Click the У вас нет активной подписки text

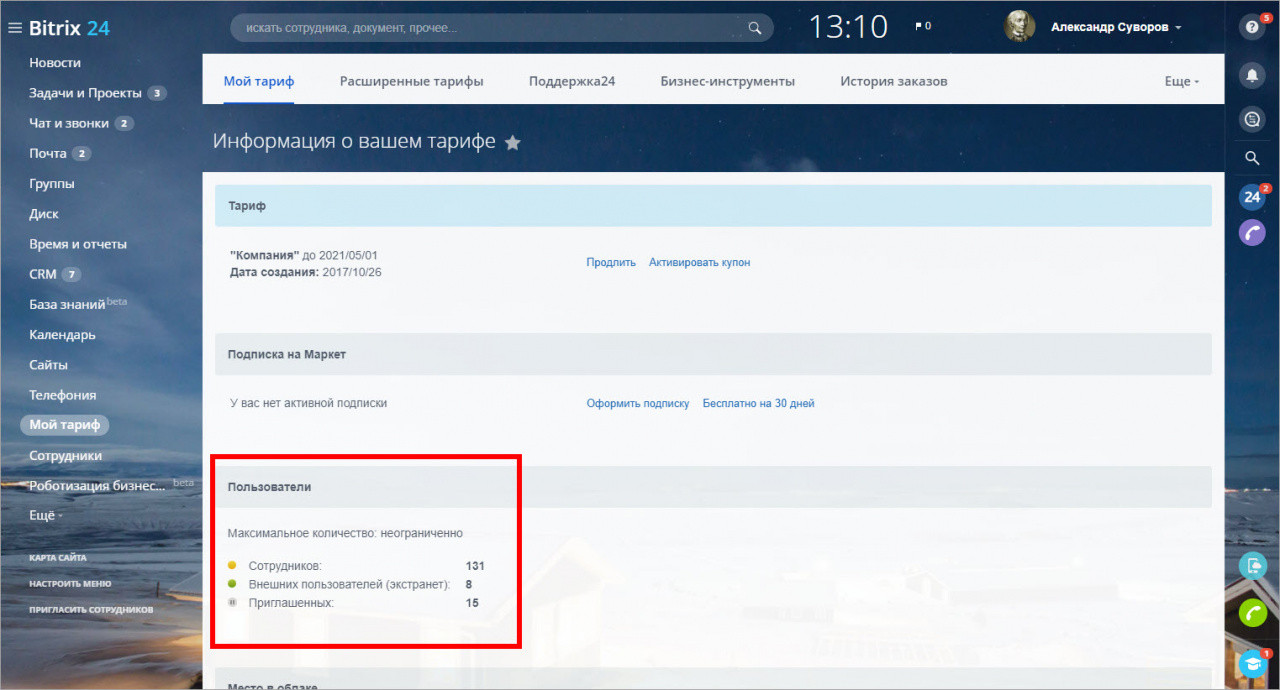point(308,403)
